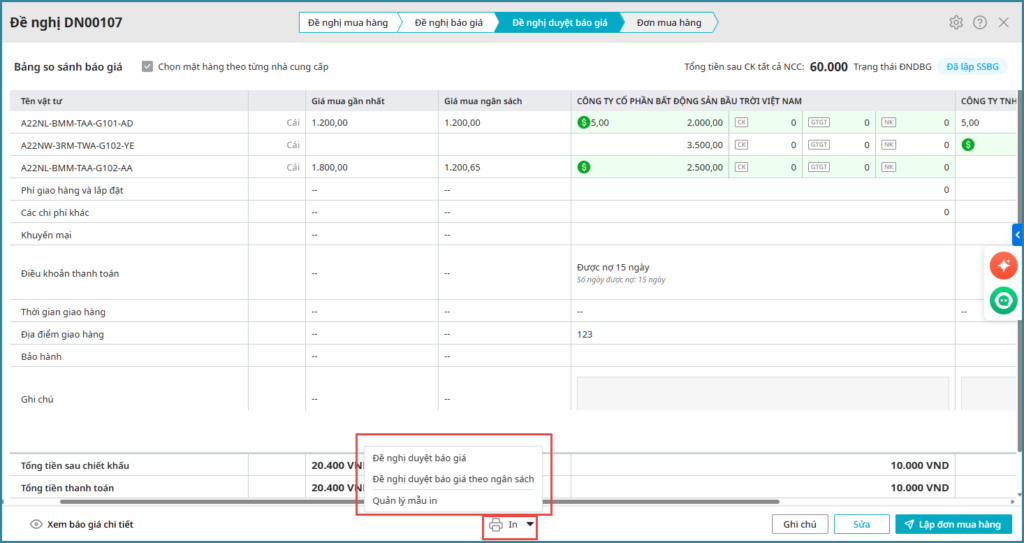Screen dimensions: 1024x543
Task: Click Tên vật tư column header
Action: (x=42, y=101)
